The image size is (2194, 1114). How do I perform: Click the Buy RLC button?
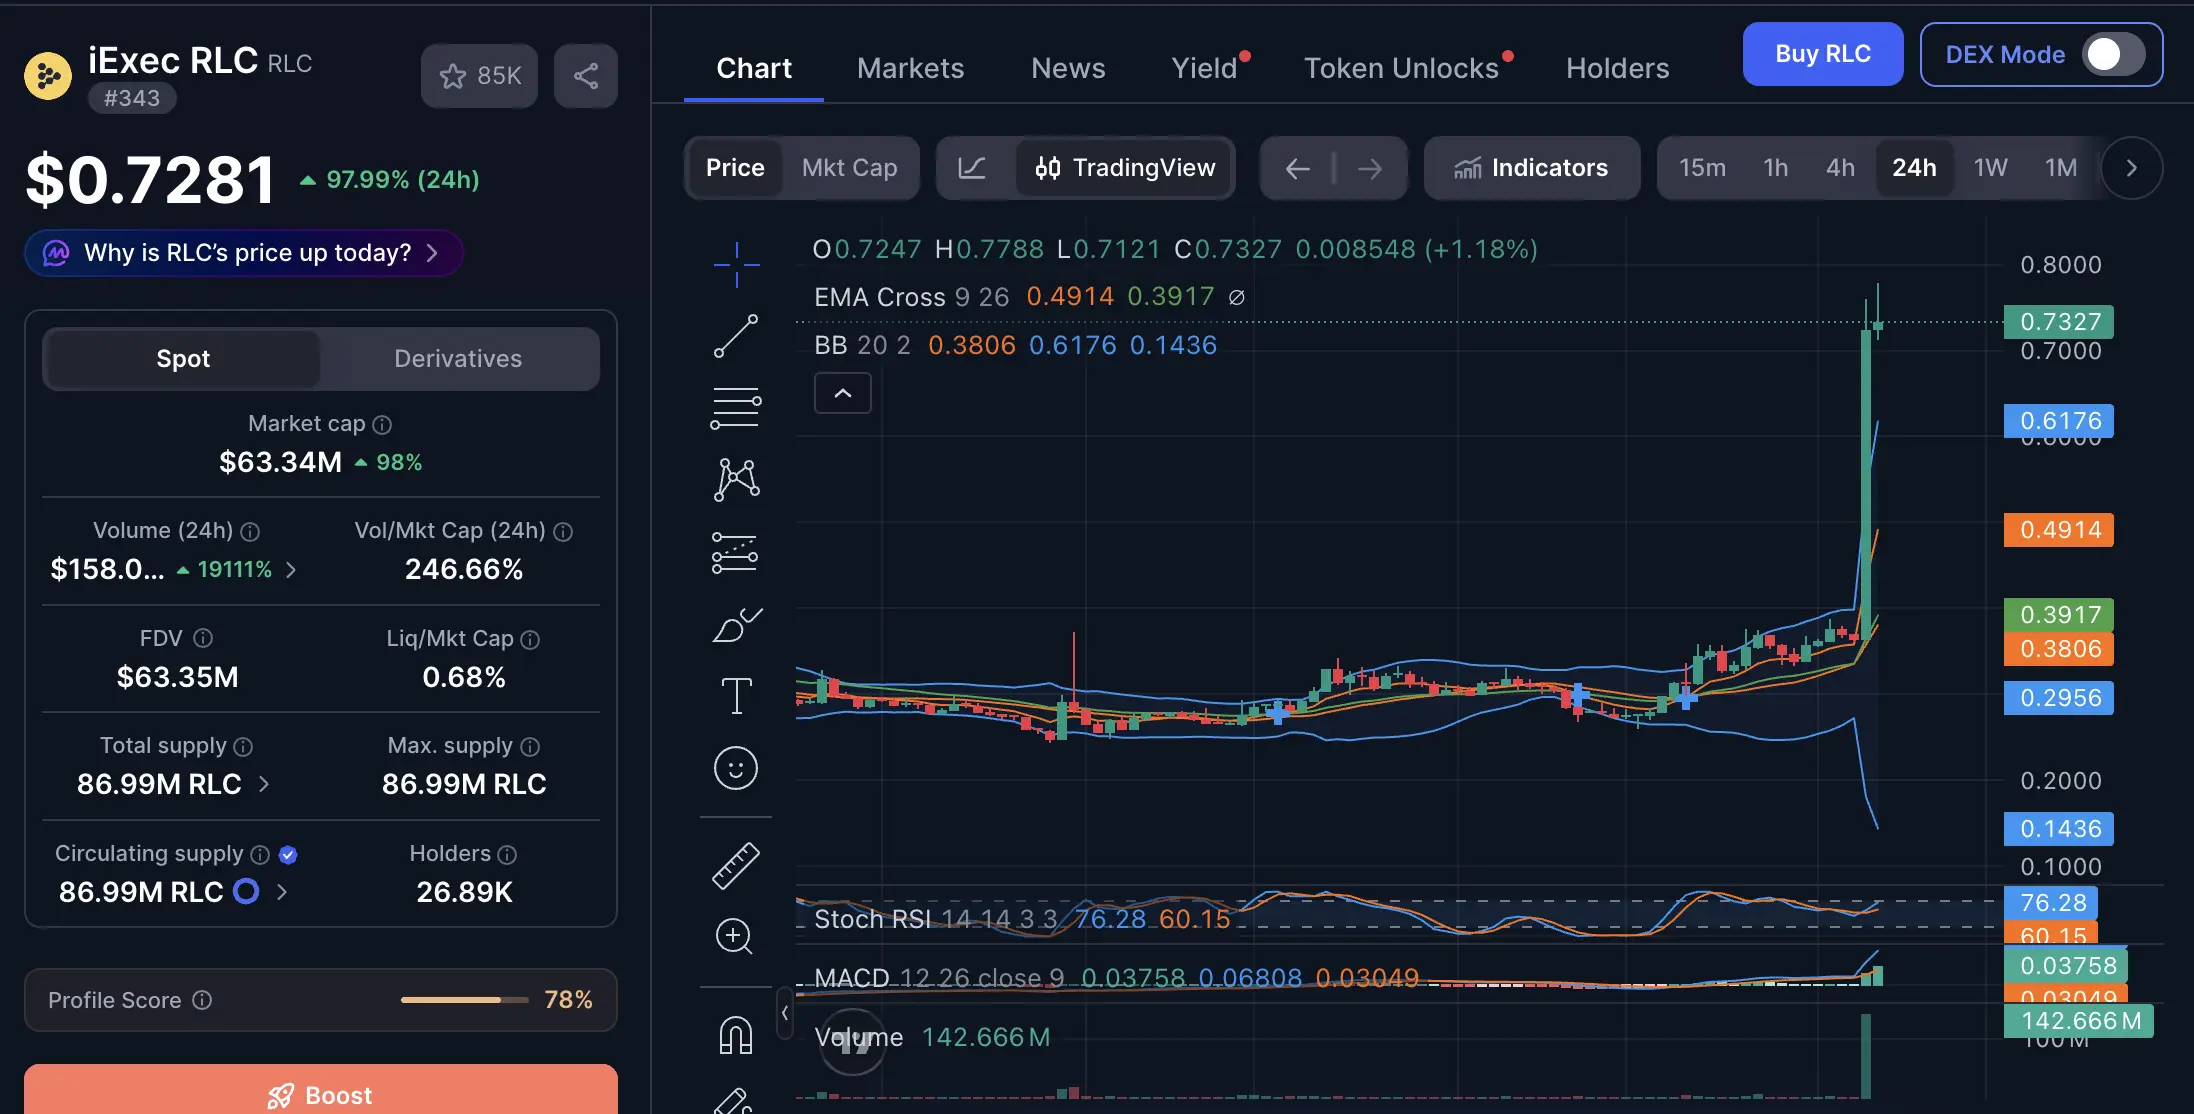tap(1823, 54)
